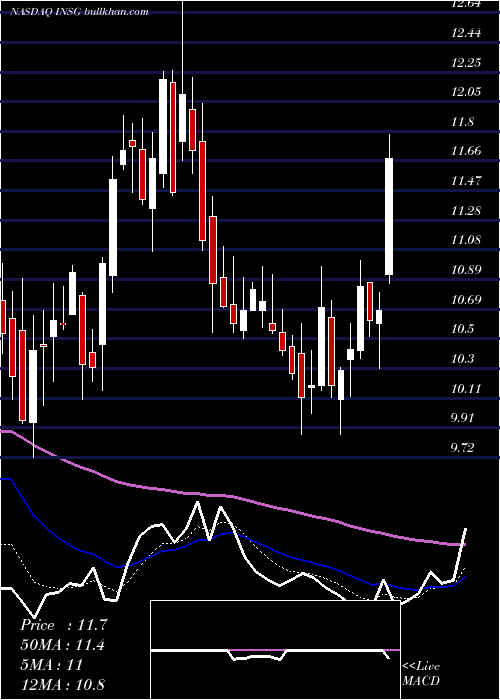The image size is (500, 700).
Task: Click the 11.47 price axis label
Action: [467, 181]
